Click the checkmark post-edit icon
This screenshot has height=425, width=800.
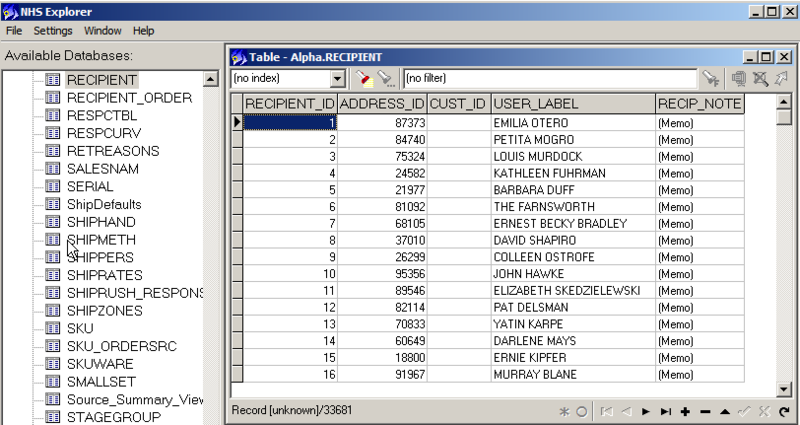[744, 411]
